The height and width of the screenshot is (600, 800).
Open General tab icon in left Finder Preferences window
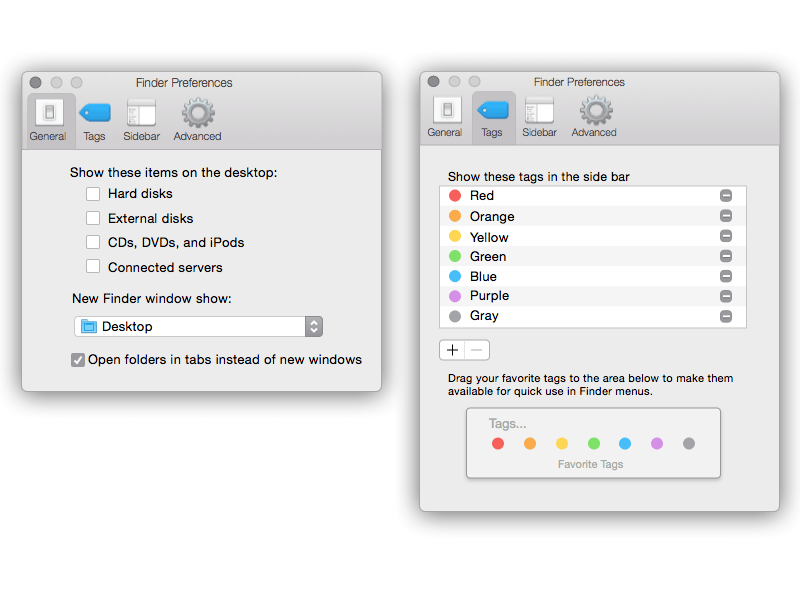(x=49, y=112)
